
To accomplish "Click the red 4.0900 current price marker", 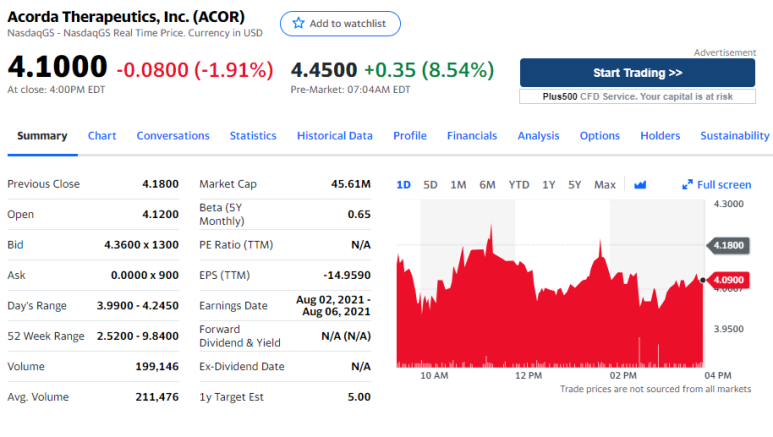I will 729,280.
